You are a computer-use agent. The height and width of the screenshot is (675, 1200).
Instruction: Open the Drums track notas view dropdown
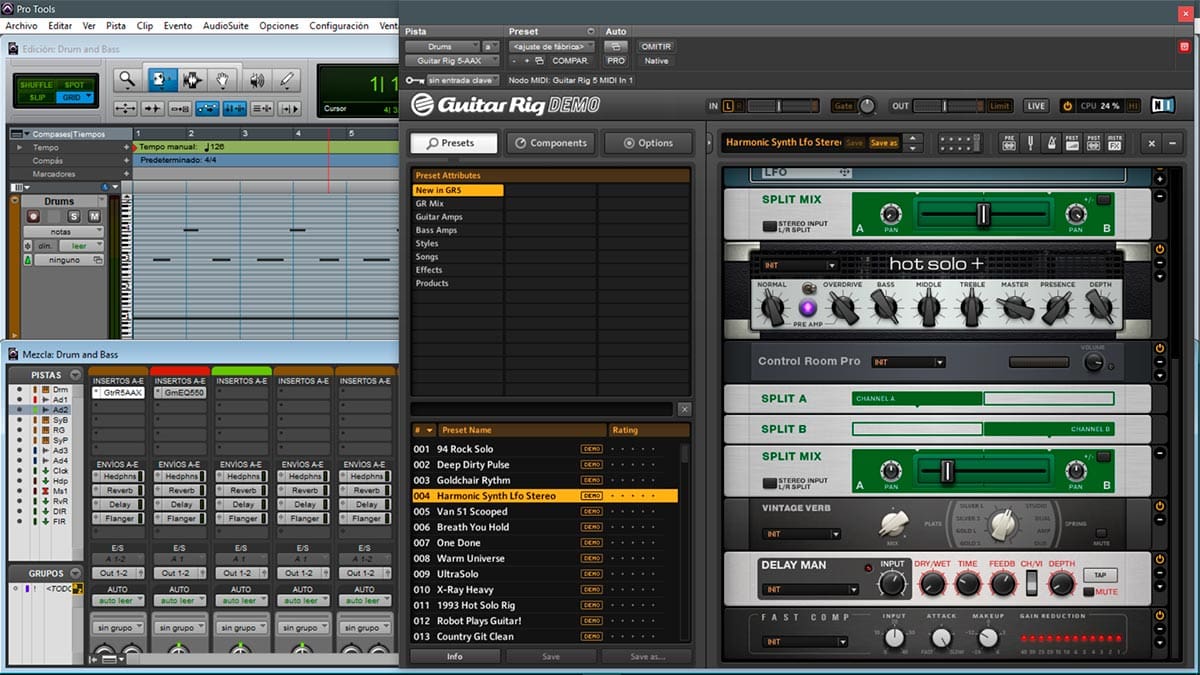(x=64, y=231)
